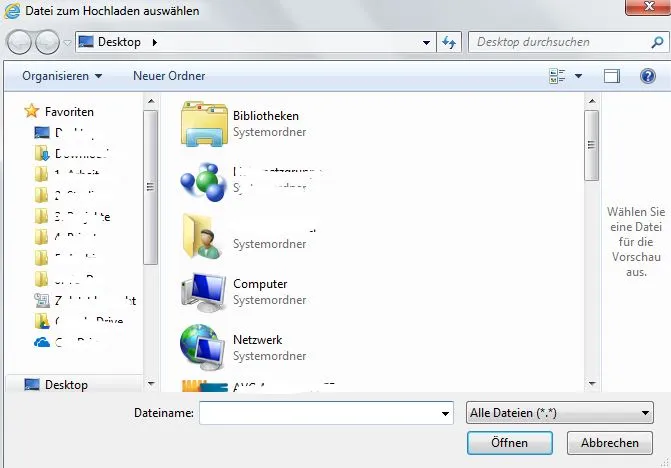Toggle the preview pane button
This screenshot has width=671, height=468.
(612, 76)
